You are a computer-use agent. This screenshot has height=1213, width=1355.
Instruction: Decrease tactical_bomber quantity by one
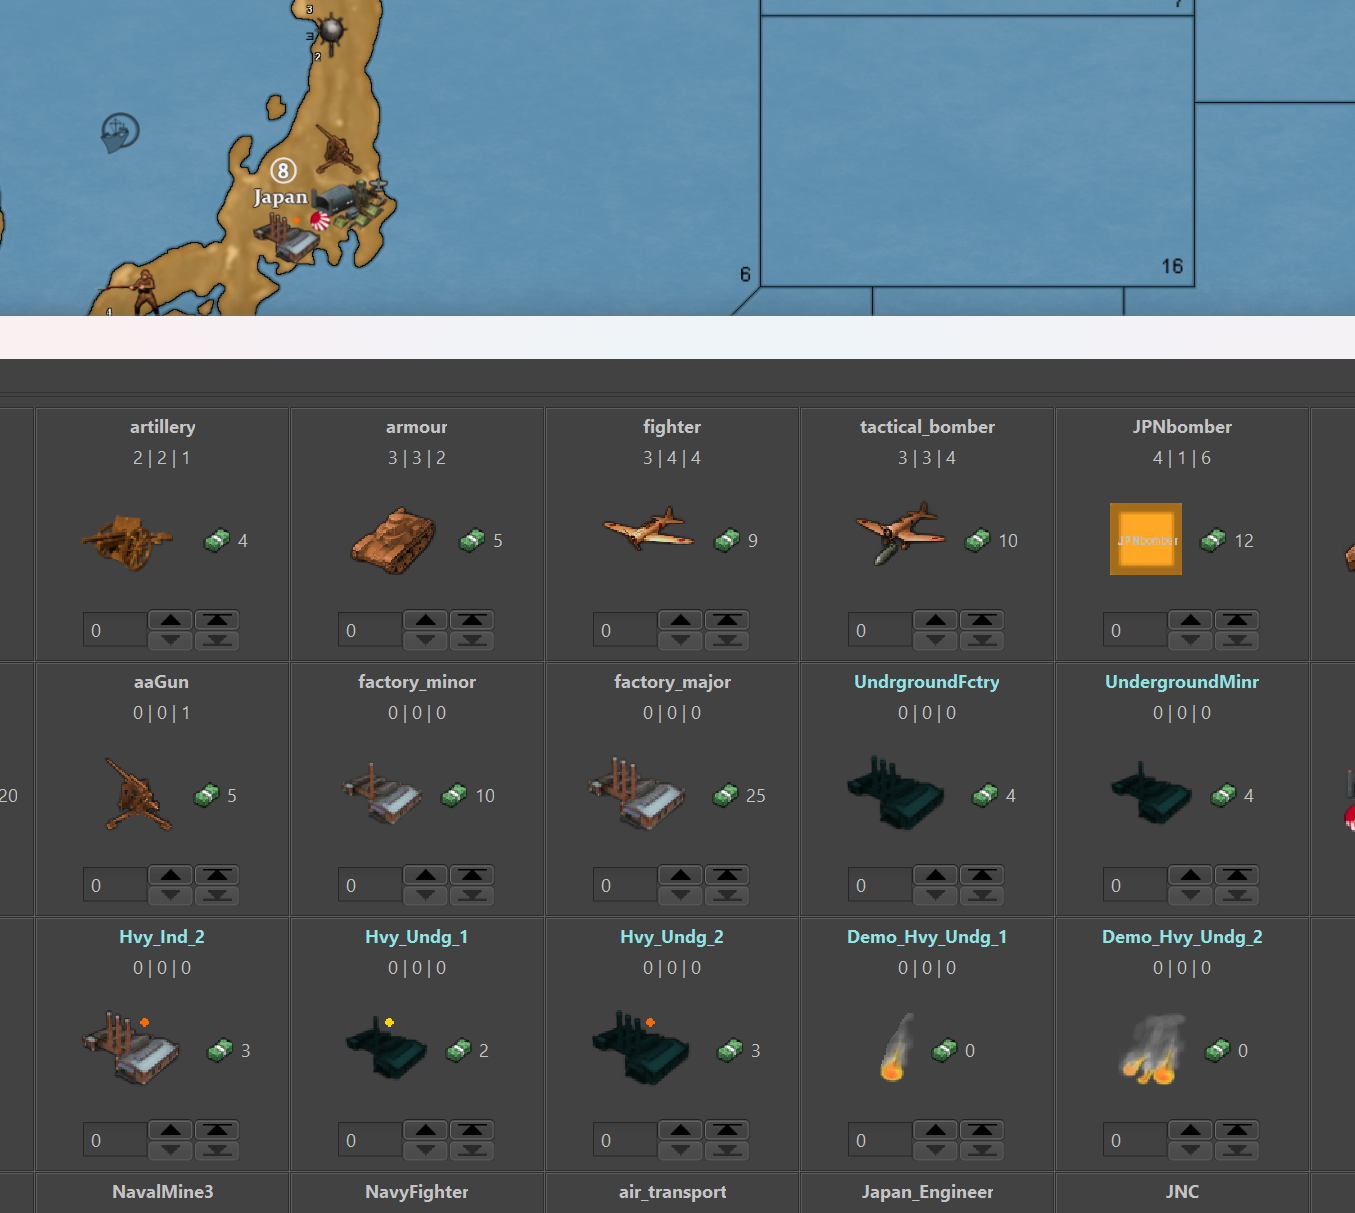(x=936, y=640)
